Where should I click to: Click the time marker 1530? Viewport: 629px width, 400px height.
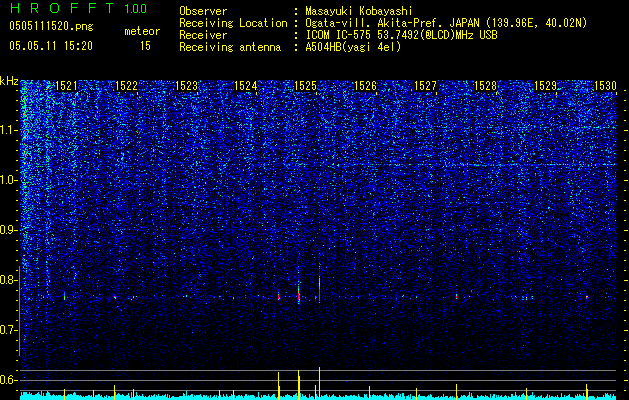pos(605,86)
